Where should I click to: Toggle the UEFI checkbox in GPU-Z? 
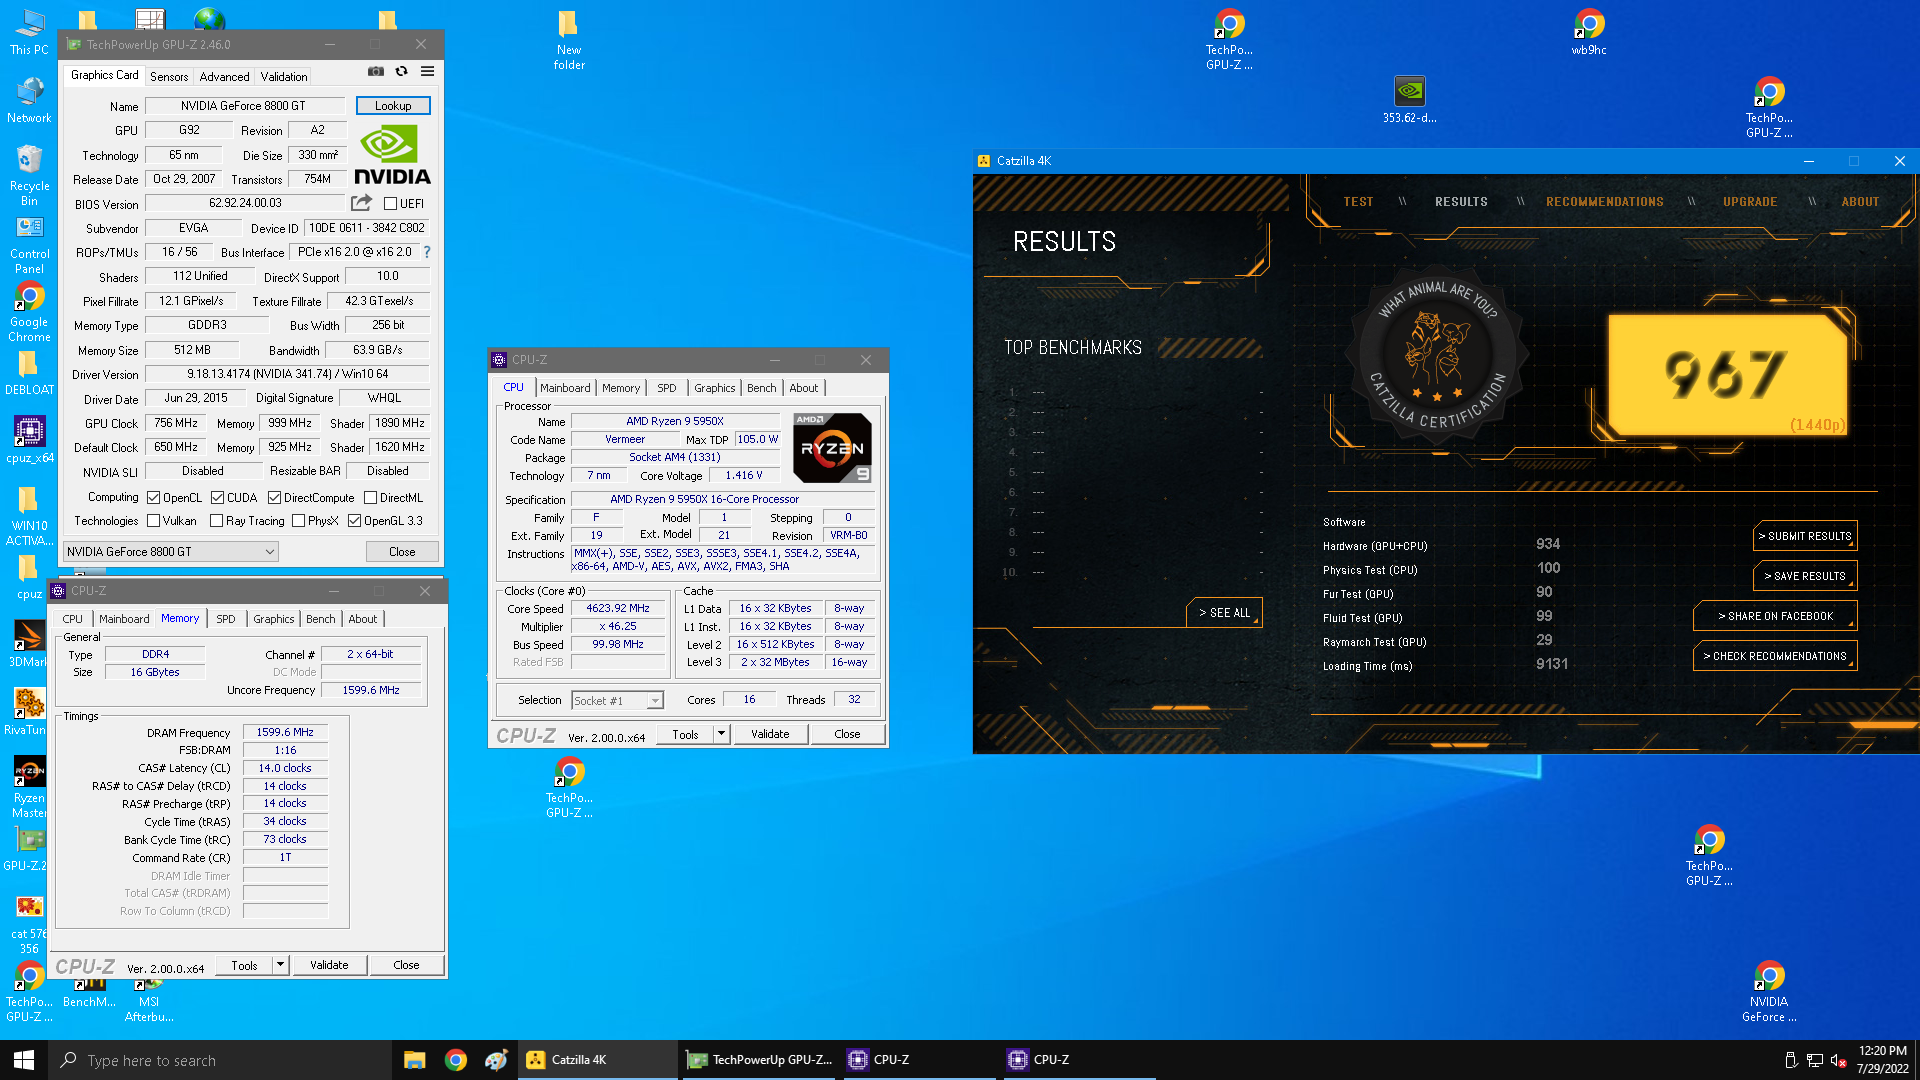[x=391, y=204]
